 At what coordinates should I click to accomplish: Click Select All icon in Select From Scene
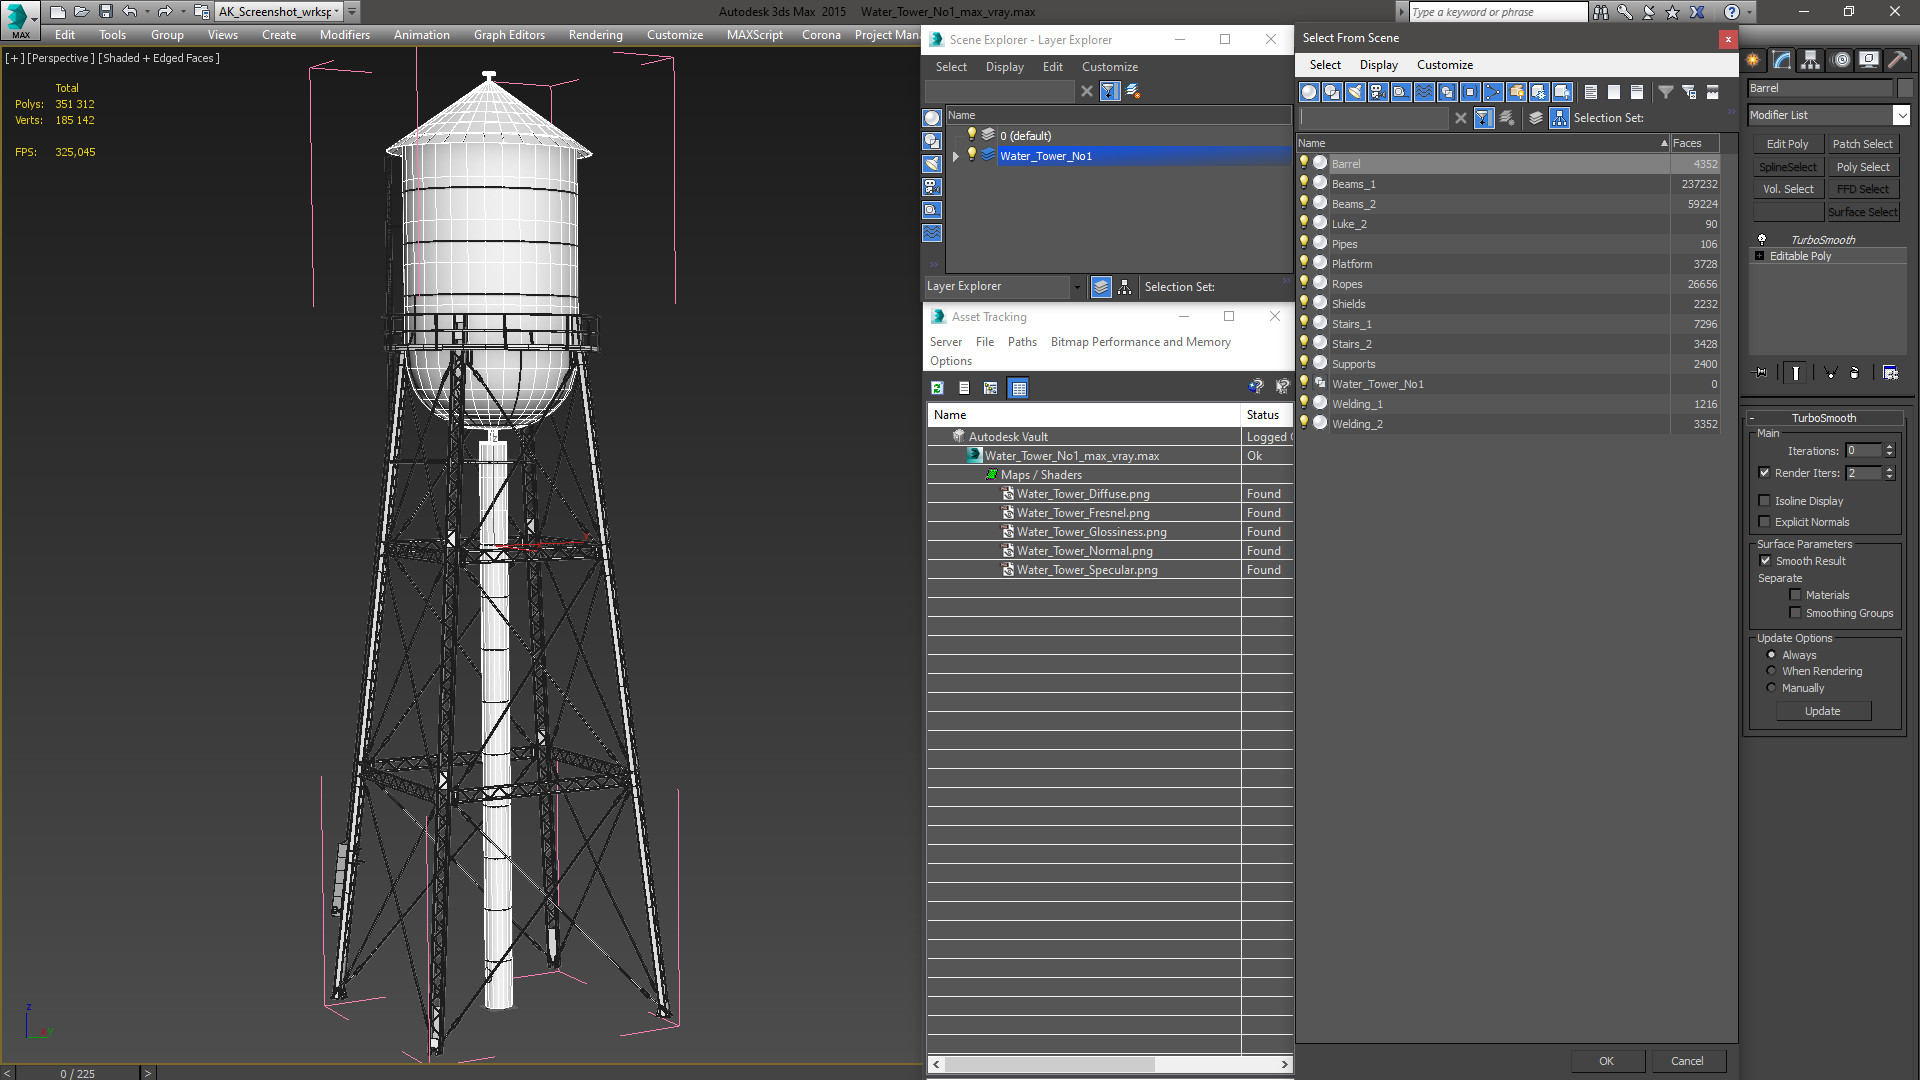[x=1591, y=92]
